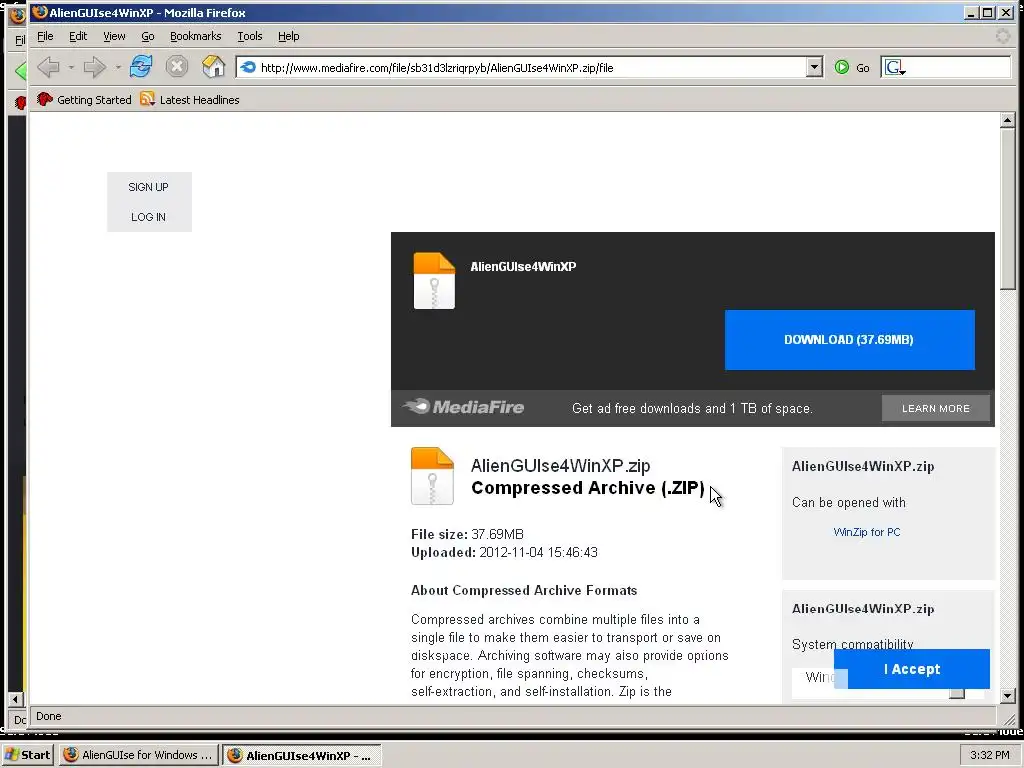This screenshot has width=1024, height=768.
Task: Click the vertical scrollbar down arrow
Action: pyautogui.click(x=1007, y=696)
